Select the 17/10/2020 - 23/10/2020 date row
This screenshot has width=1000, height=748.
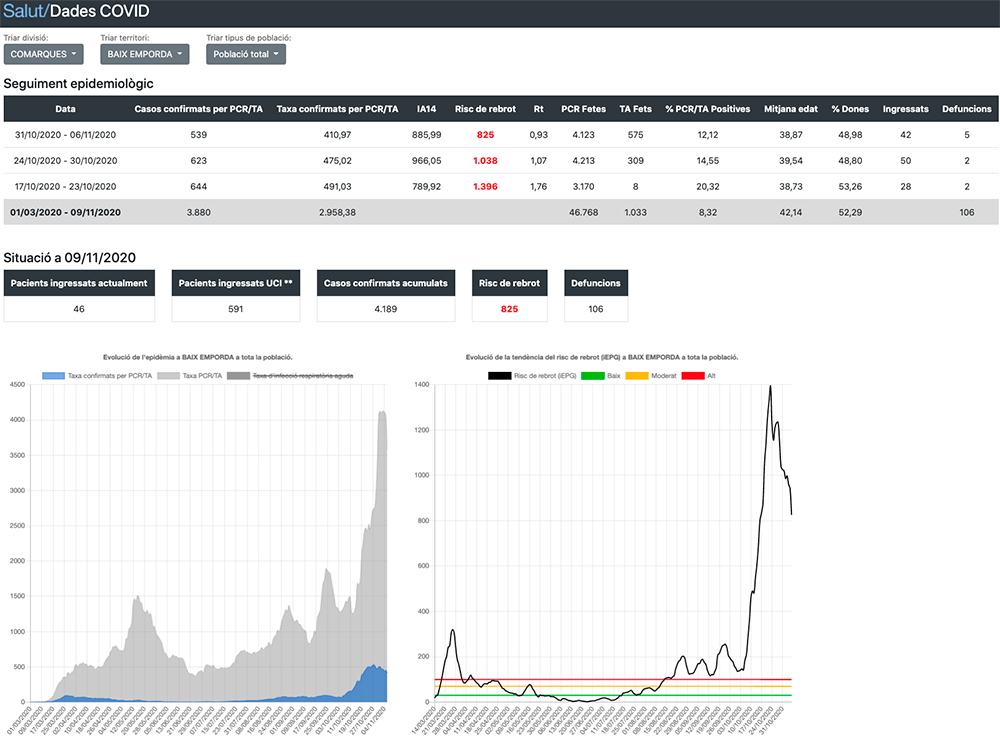point(501,186)
